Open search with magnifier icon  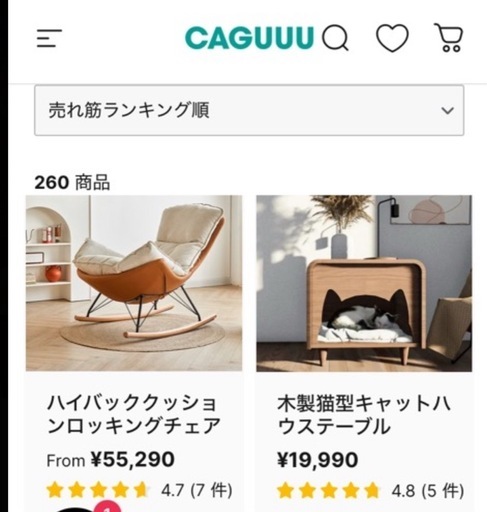(335, 38)
